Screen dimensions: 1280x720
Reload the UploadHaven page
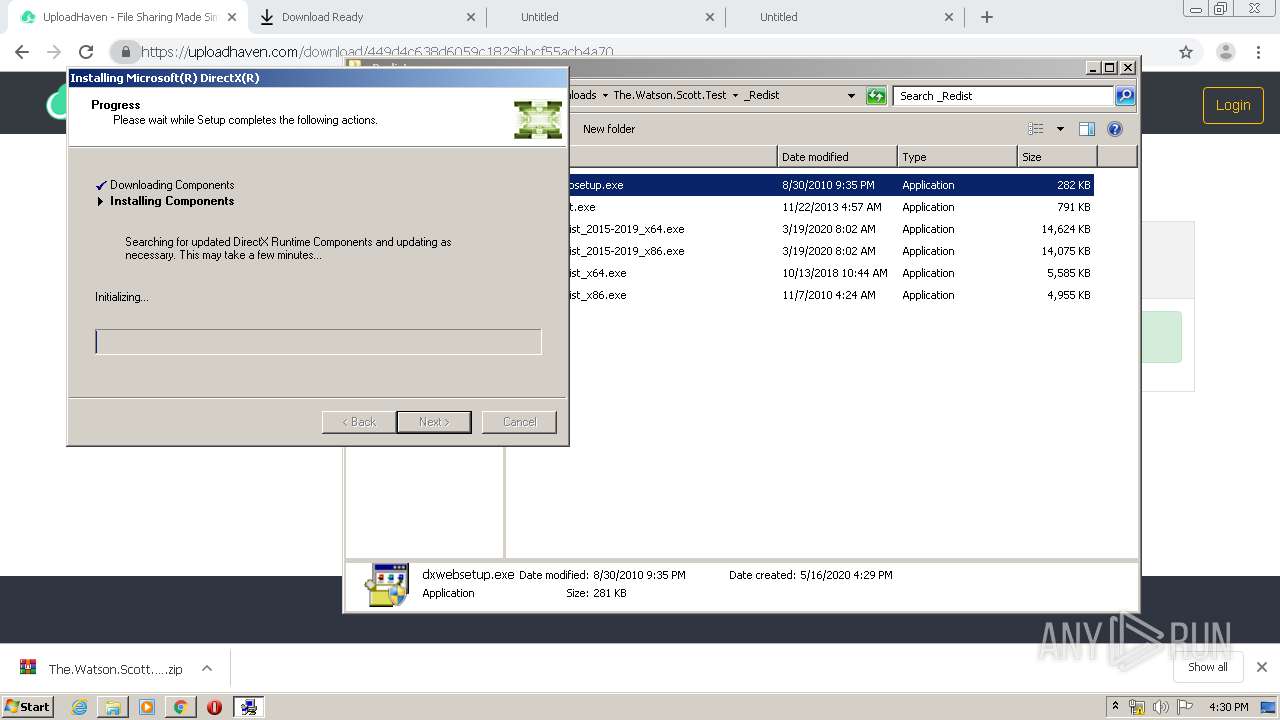tap(86, 52)
